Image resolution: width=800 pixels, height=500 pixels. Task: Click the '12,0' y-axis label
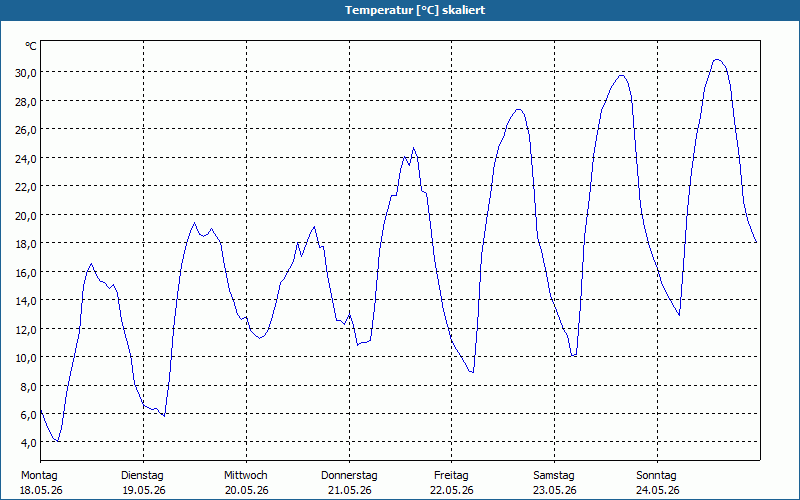pos(26,329)
